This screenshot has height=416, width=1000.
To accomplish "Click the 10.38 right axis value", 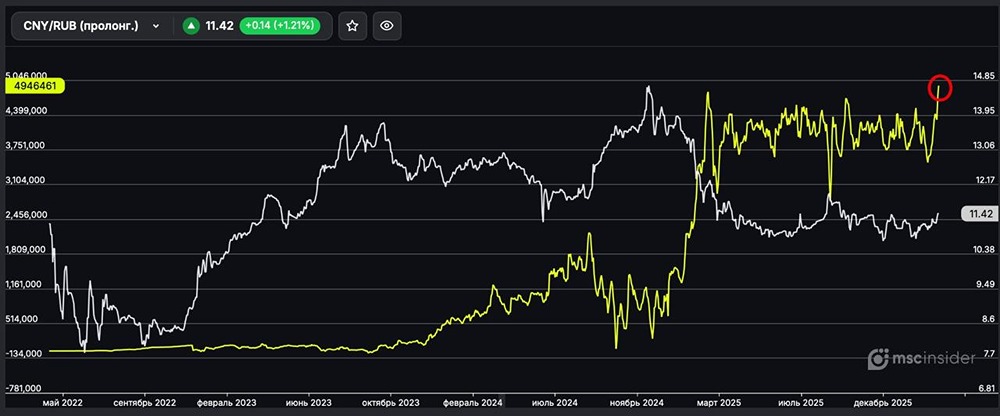I will coord(983,249).
